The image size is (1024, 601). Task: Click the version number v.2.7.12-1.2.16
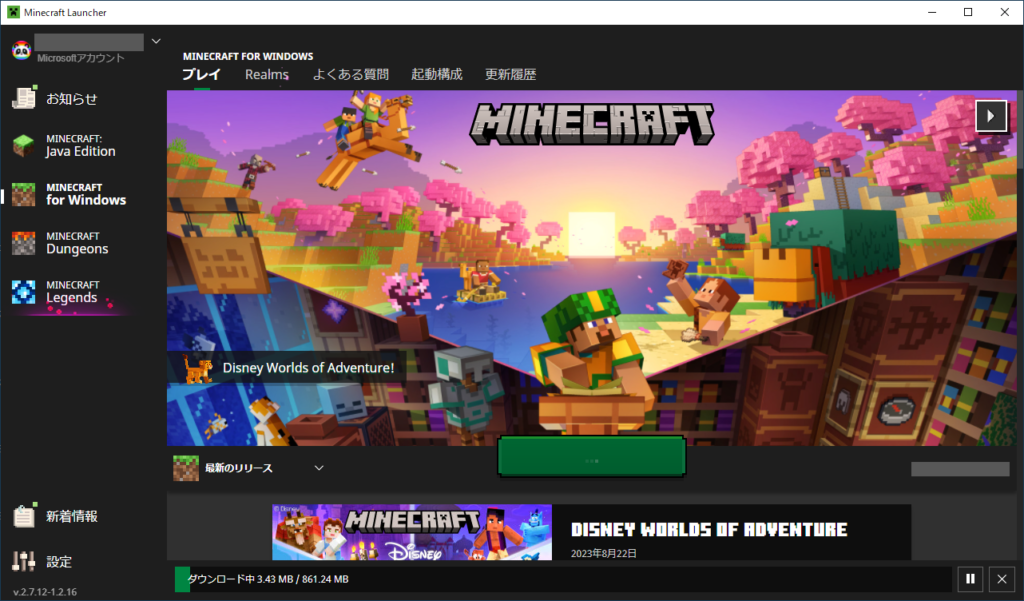click(x=45, y=592)
